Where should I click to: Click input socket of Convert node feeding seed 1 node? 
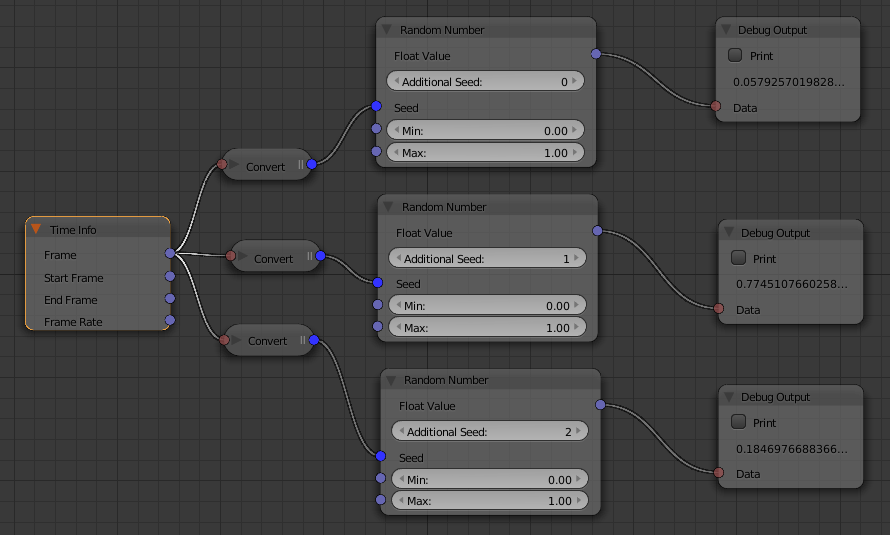tap(230, 256)
